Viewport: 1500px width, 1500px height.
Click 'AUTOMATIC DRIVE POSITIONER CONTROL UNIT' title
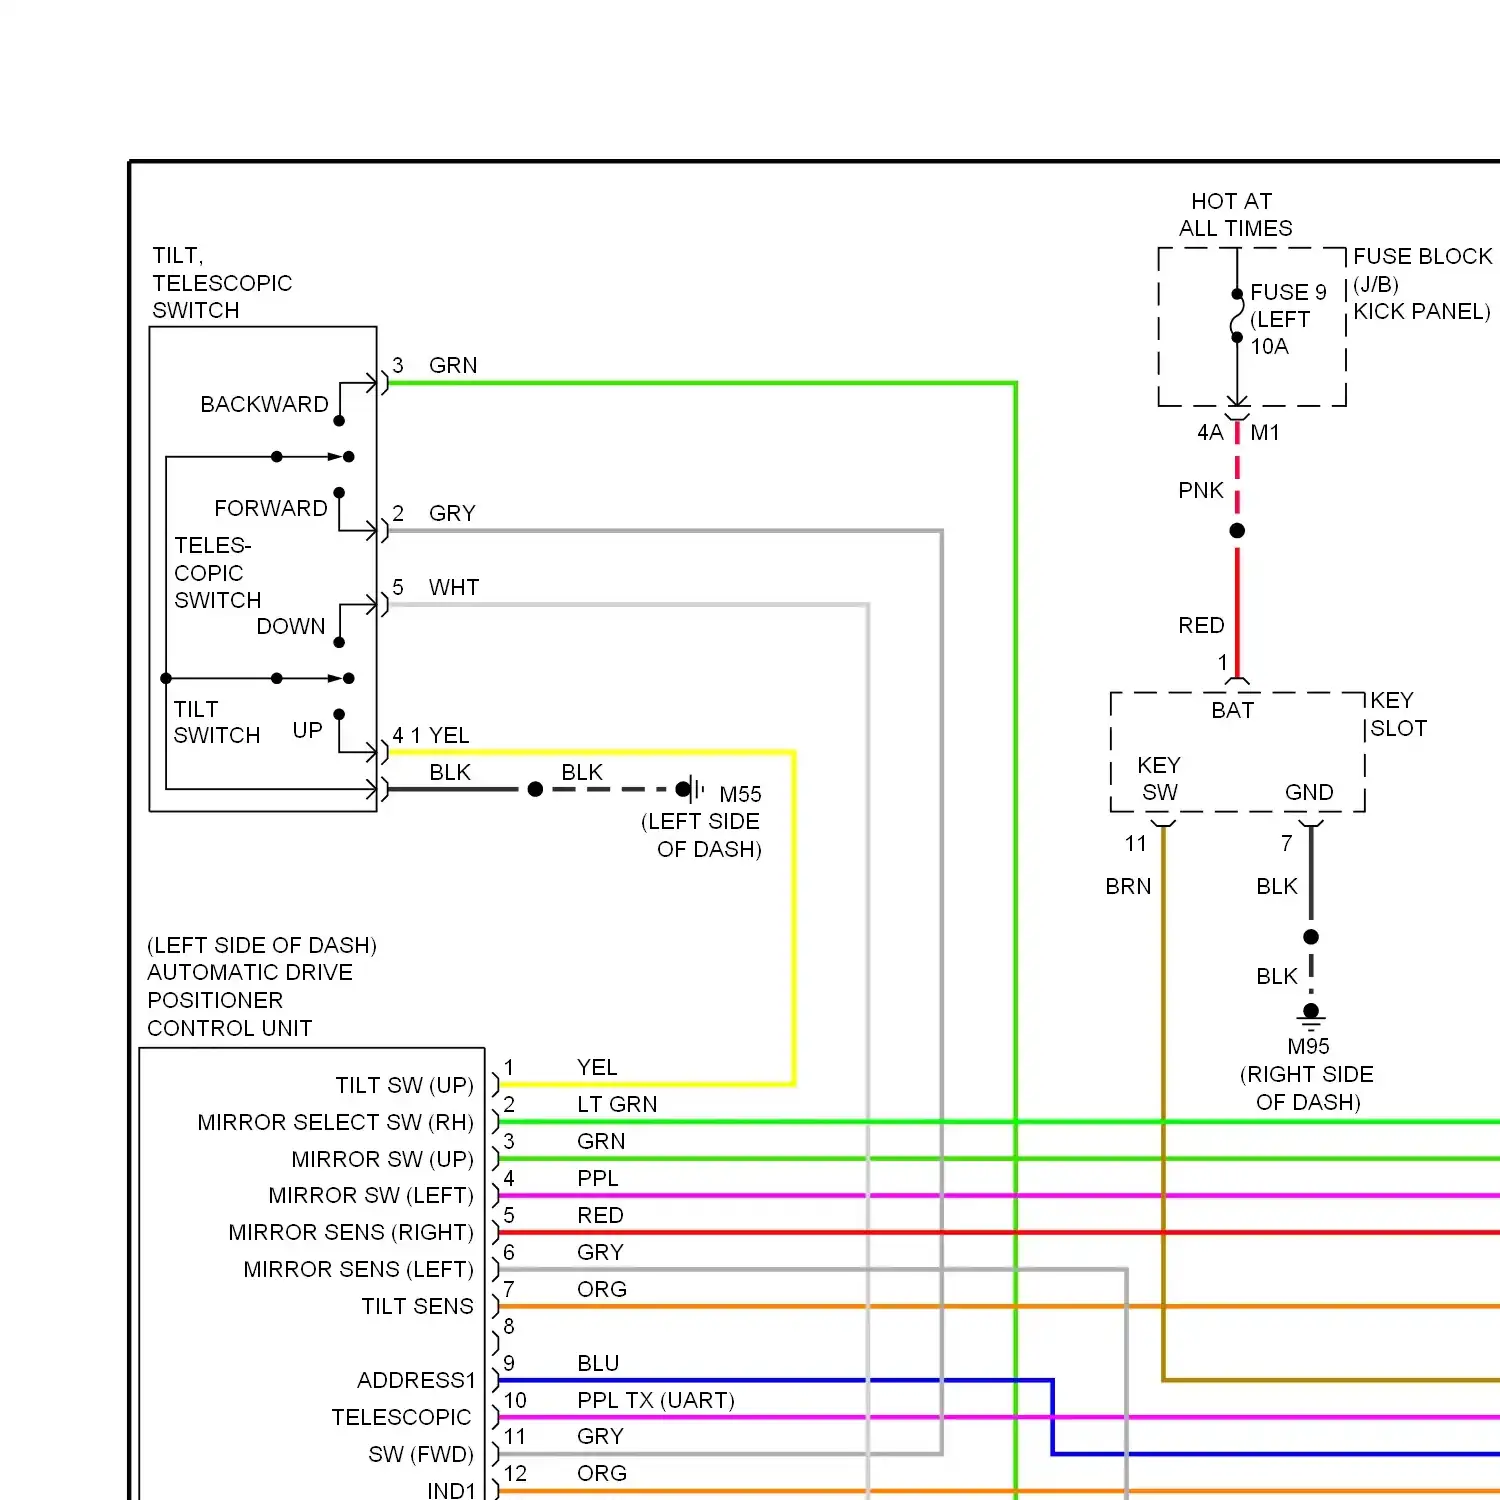tap(250, 1000)
